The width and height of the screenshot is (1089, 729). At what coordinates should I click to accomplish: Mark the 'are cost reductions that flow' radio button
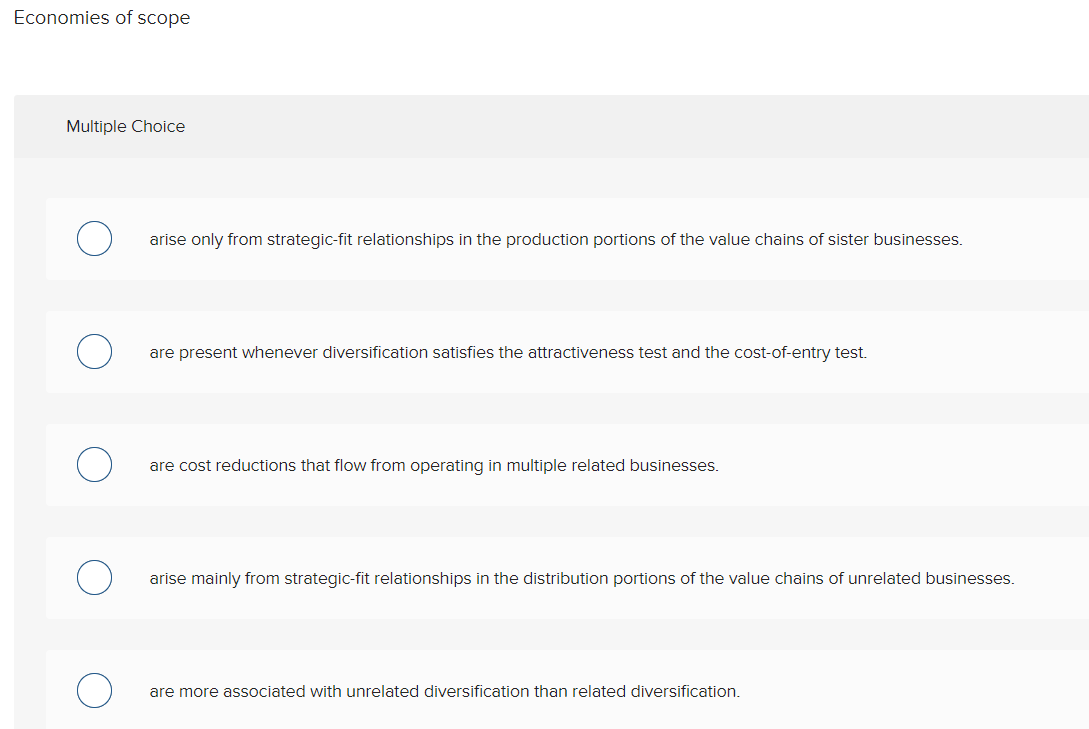[94, 466]
